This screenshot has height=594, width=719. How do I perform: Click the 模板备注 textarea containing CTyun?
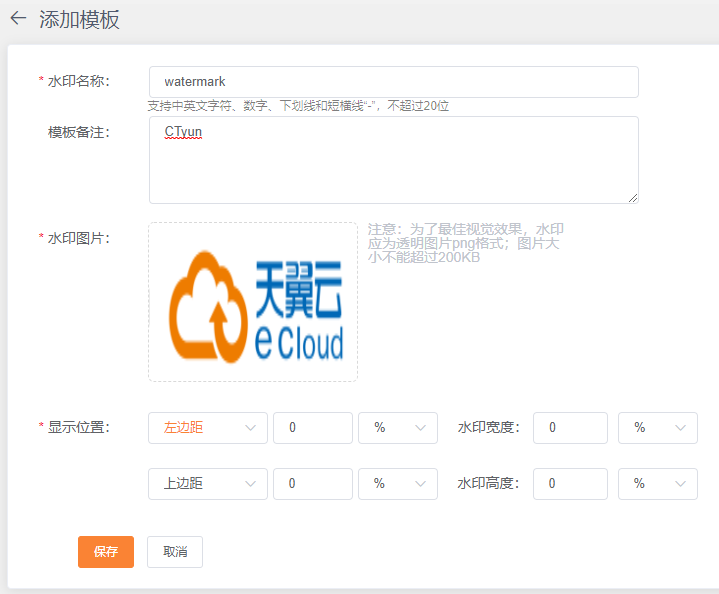[x=393, y=160]
